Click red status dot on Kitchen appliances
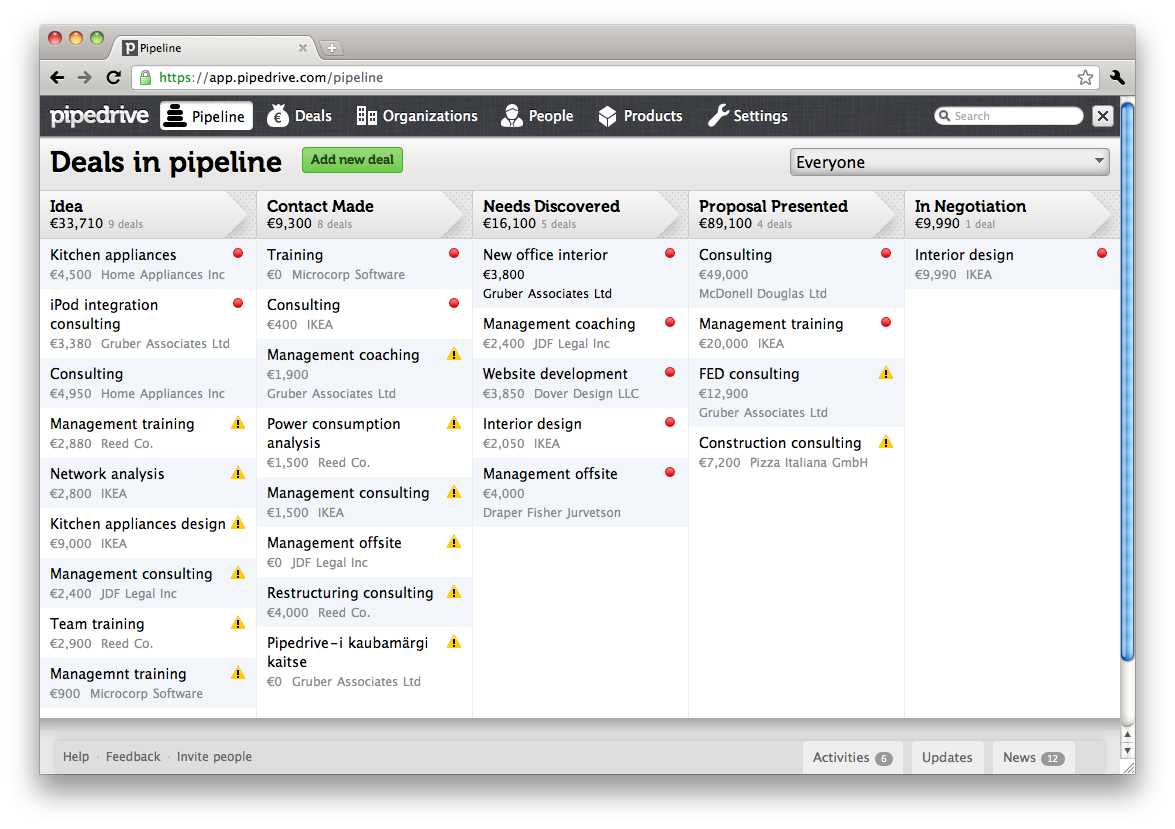The height and width of the screenshot is (829, 1175). 238,253
